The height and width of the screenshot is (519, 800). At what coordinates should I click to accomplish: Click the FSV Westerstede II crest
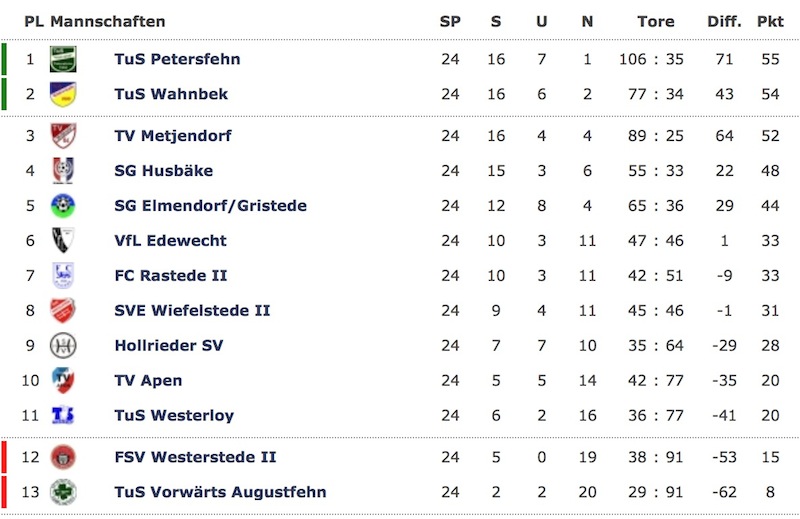[x=63, y=458]
